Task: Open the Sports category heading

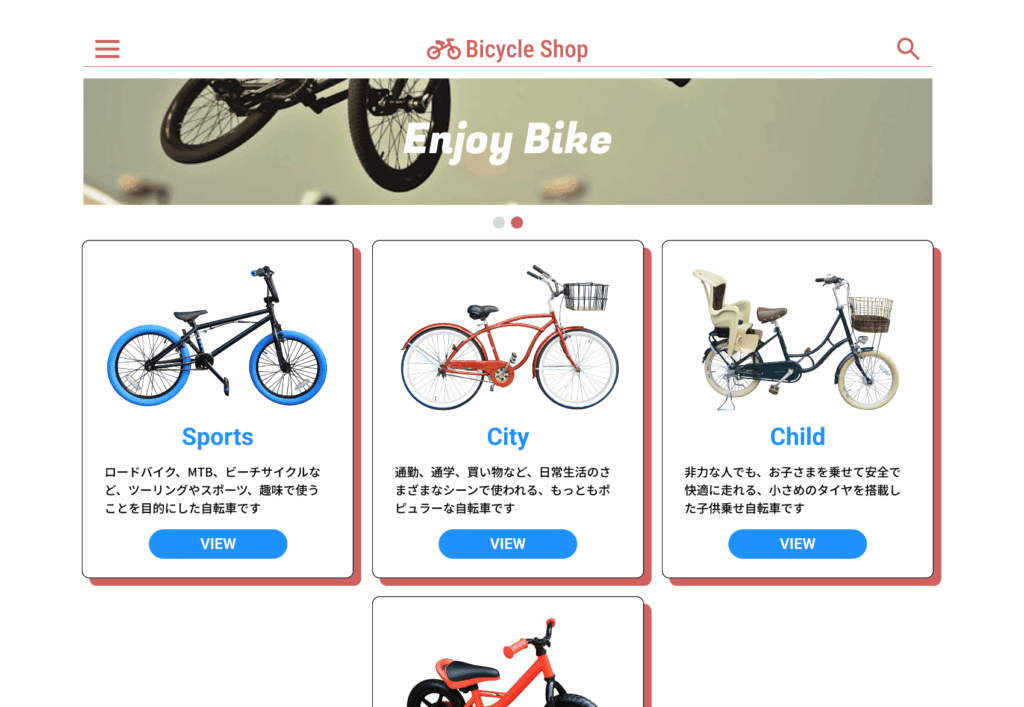Action: (217, 437)
